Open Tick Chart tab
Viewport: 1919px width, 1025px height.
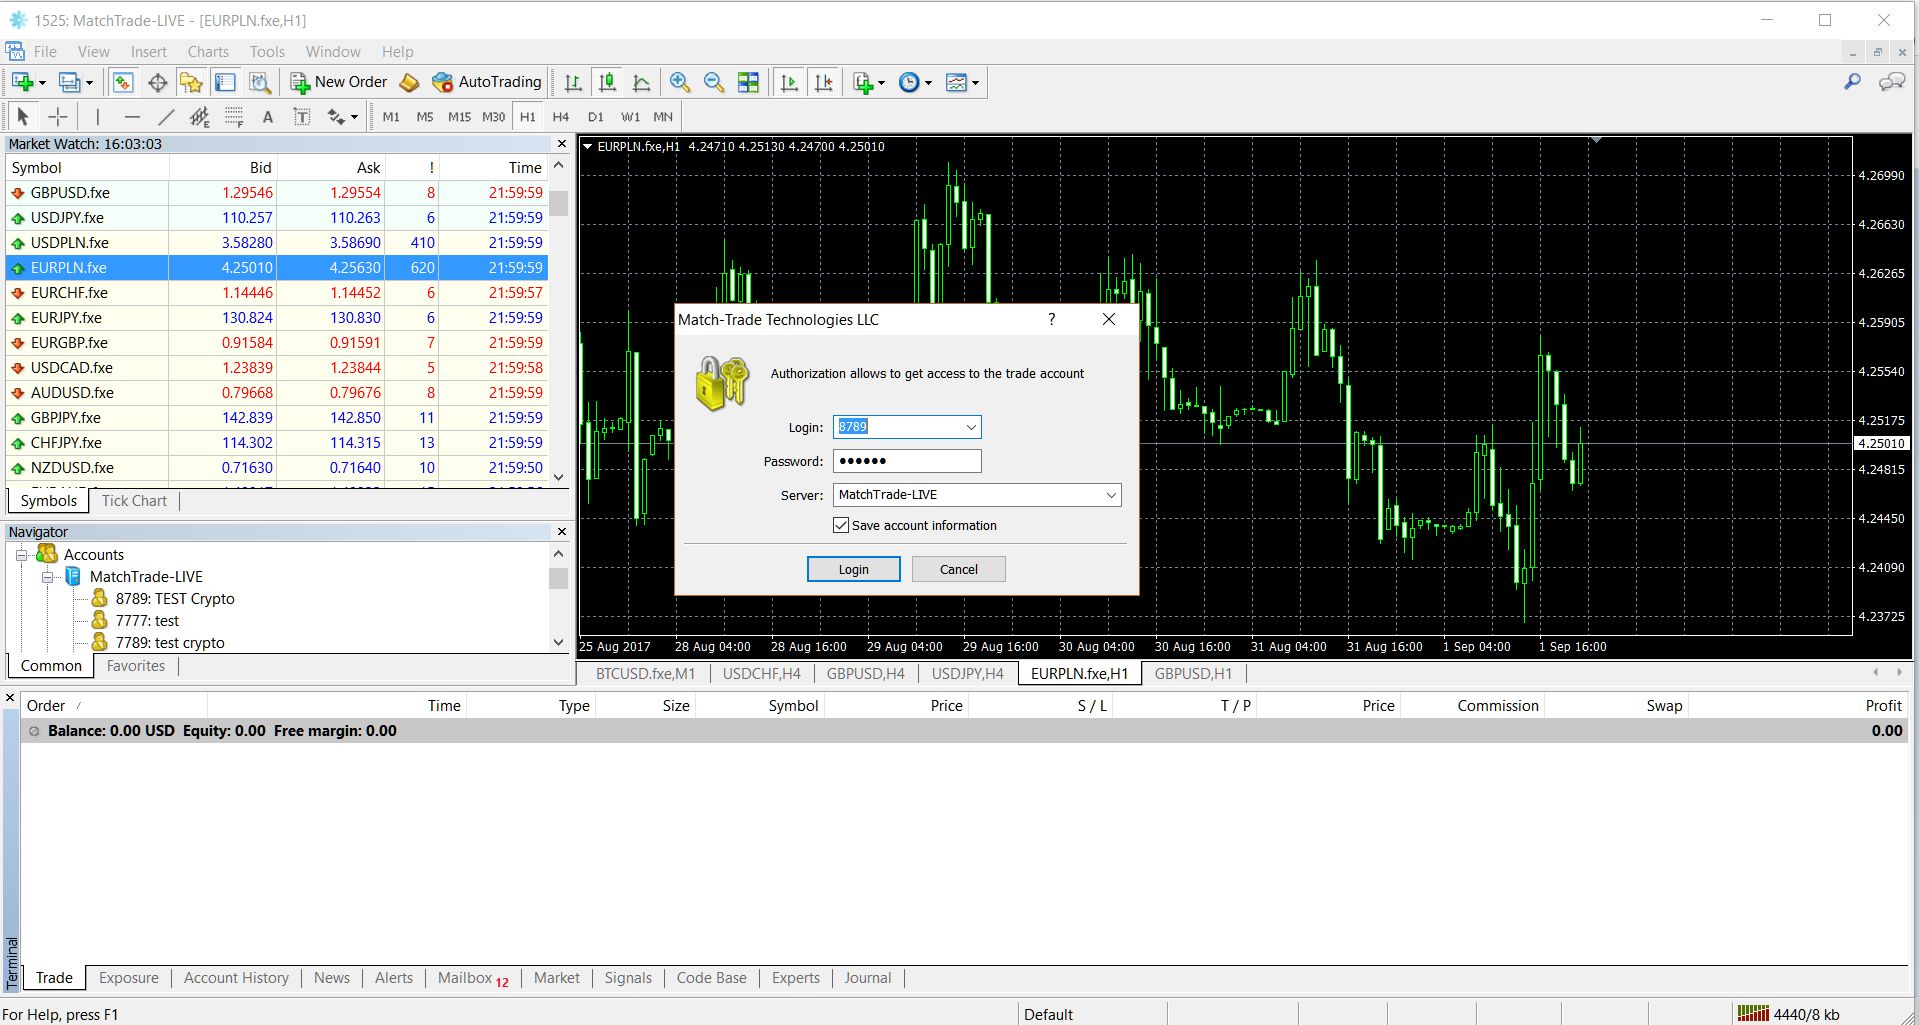tap(134, 501)
